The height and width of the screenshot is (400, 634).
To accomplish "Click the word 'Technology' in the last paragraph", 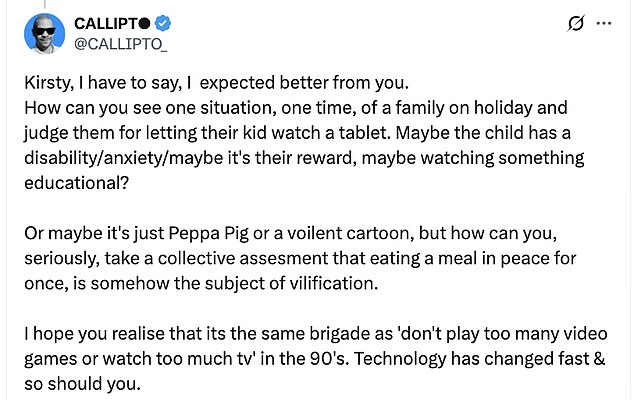I will (x=399, y=359).
